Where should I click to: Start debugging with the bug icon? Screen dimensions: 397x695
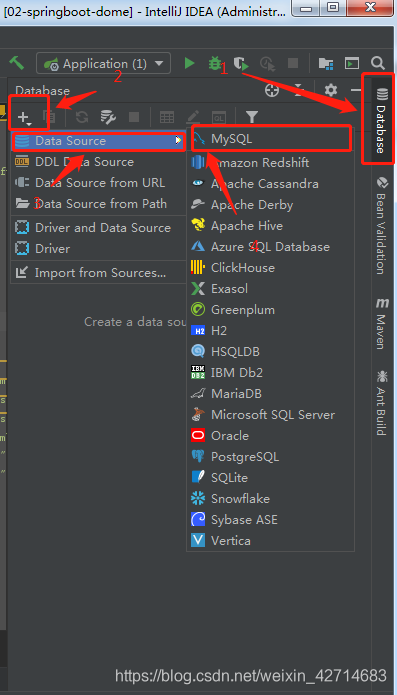click(215, 63)
